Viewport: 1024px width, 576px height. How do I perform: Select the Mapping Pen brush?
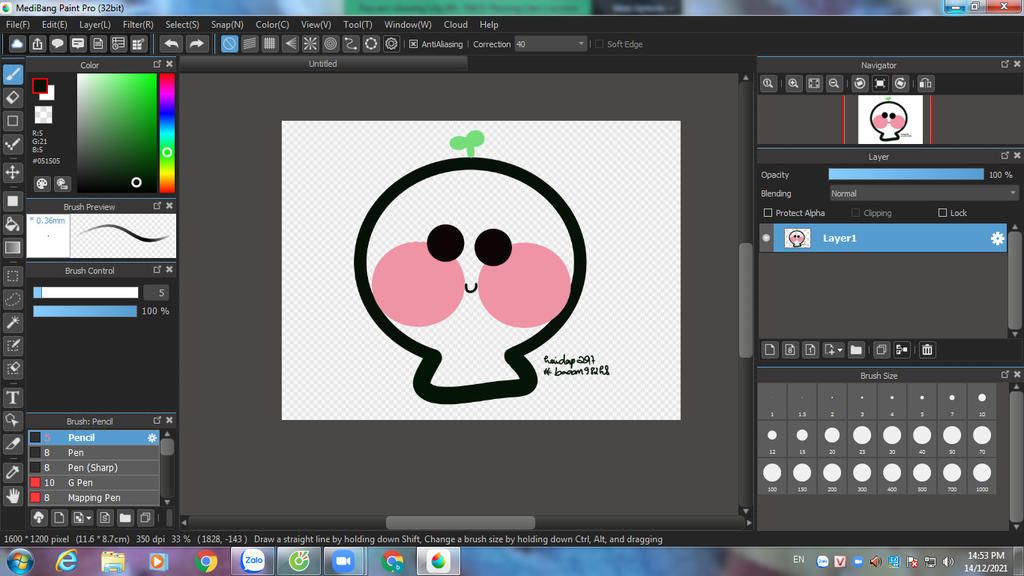(93, 498)
